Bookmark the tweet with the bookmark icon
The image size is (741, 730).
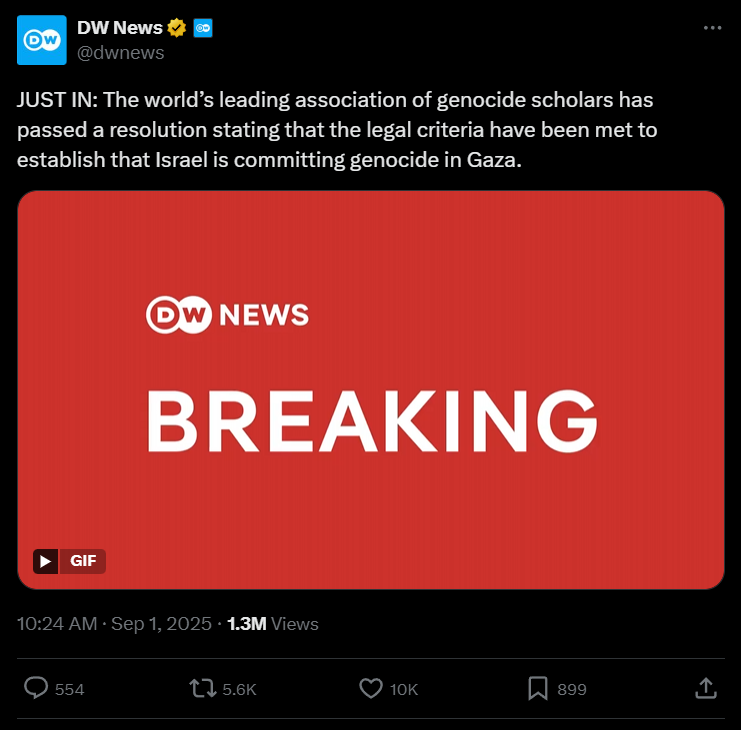[538, 688]
